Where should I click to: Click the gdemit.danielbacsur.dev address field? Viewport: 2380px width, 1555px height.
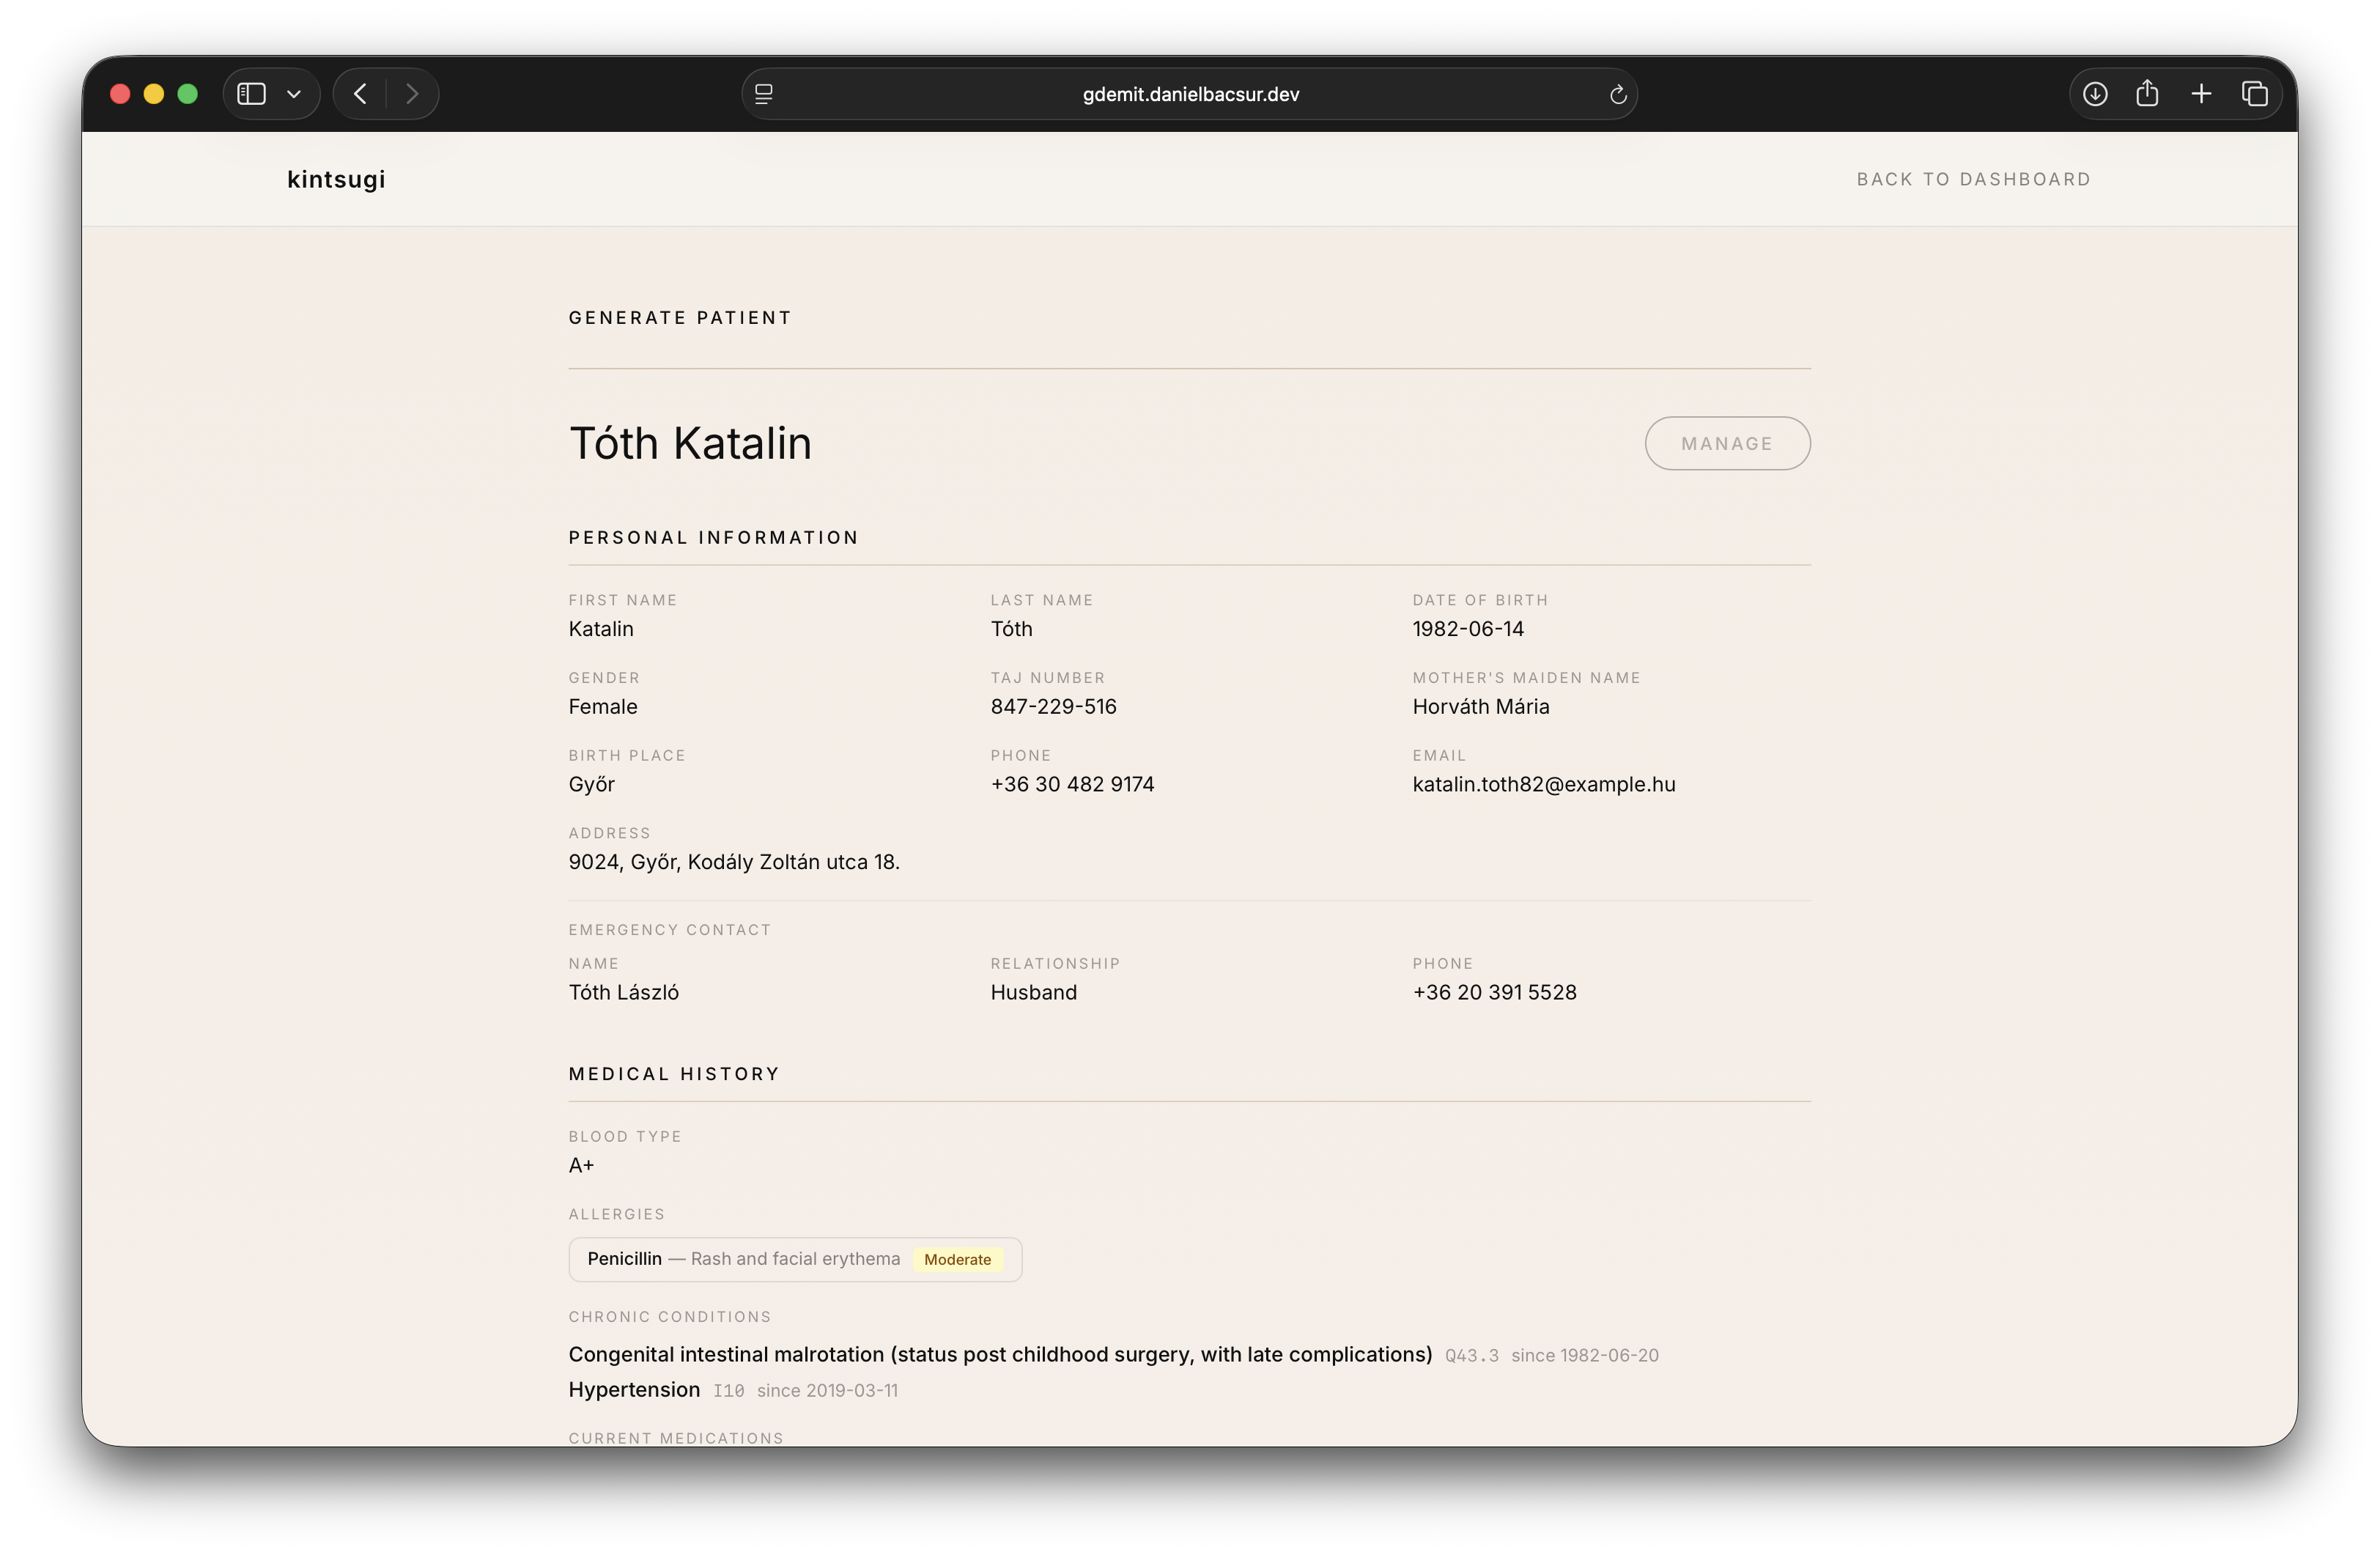[x=1190, y=94]
